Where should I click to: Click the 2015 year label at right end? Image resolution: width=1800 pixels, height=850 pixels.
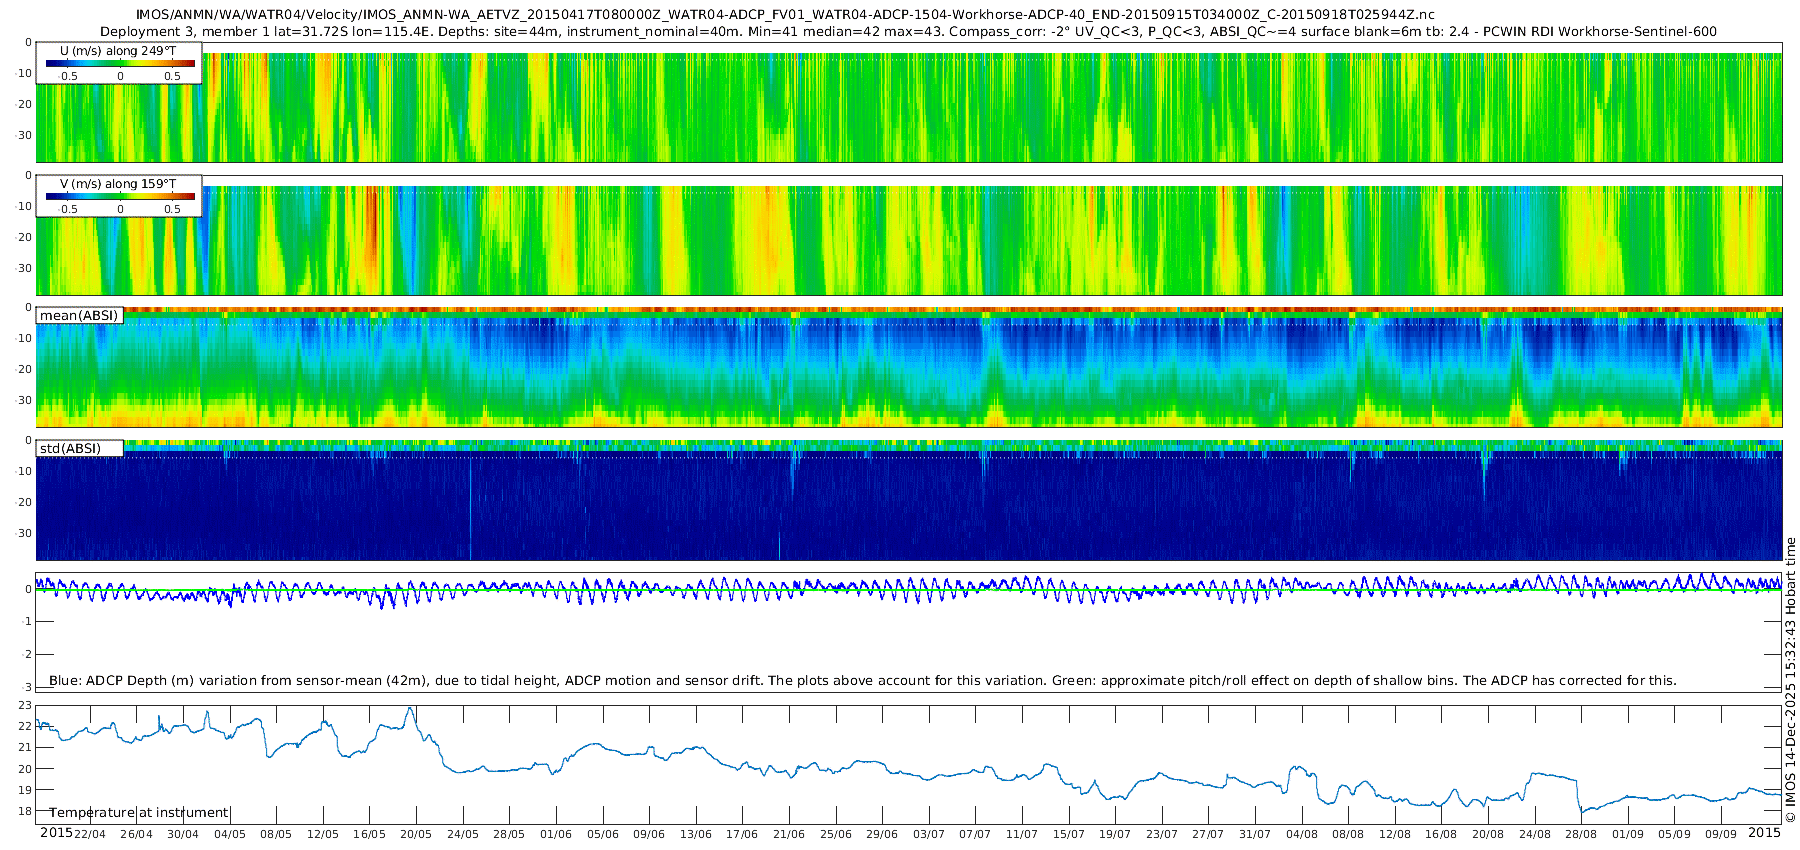point(1764,832)
